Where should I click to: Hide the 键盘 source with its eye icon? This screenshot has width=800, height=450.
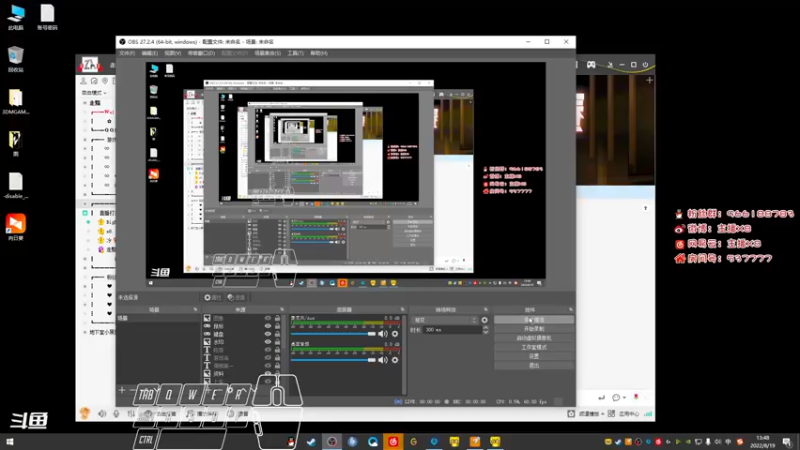(x=268, y=334)
